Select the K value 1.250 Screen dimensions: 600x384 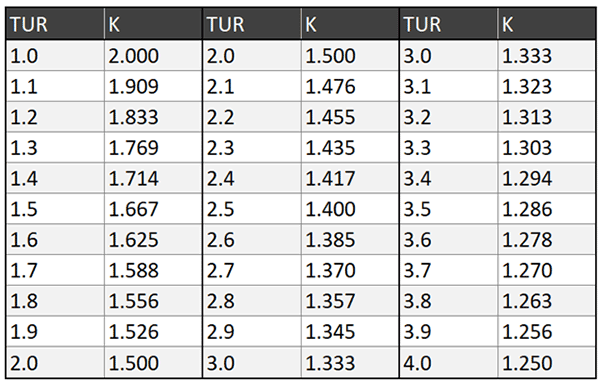tap(546, 363)
